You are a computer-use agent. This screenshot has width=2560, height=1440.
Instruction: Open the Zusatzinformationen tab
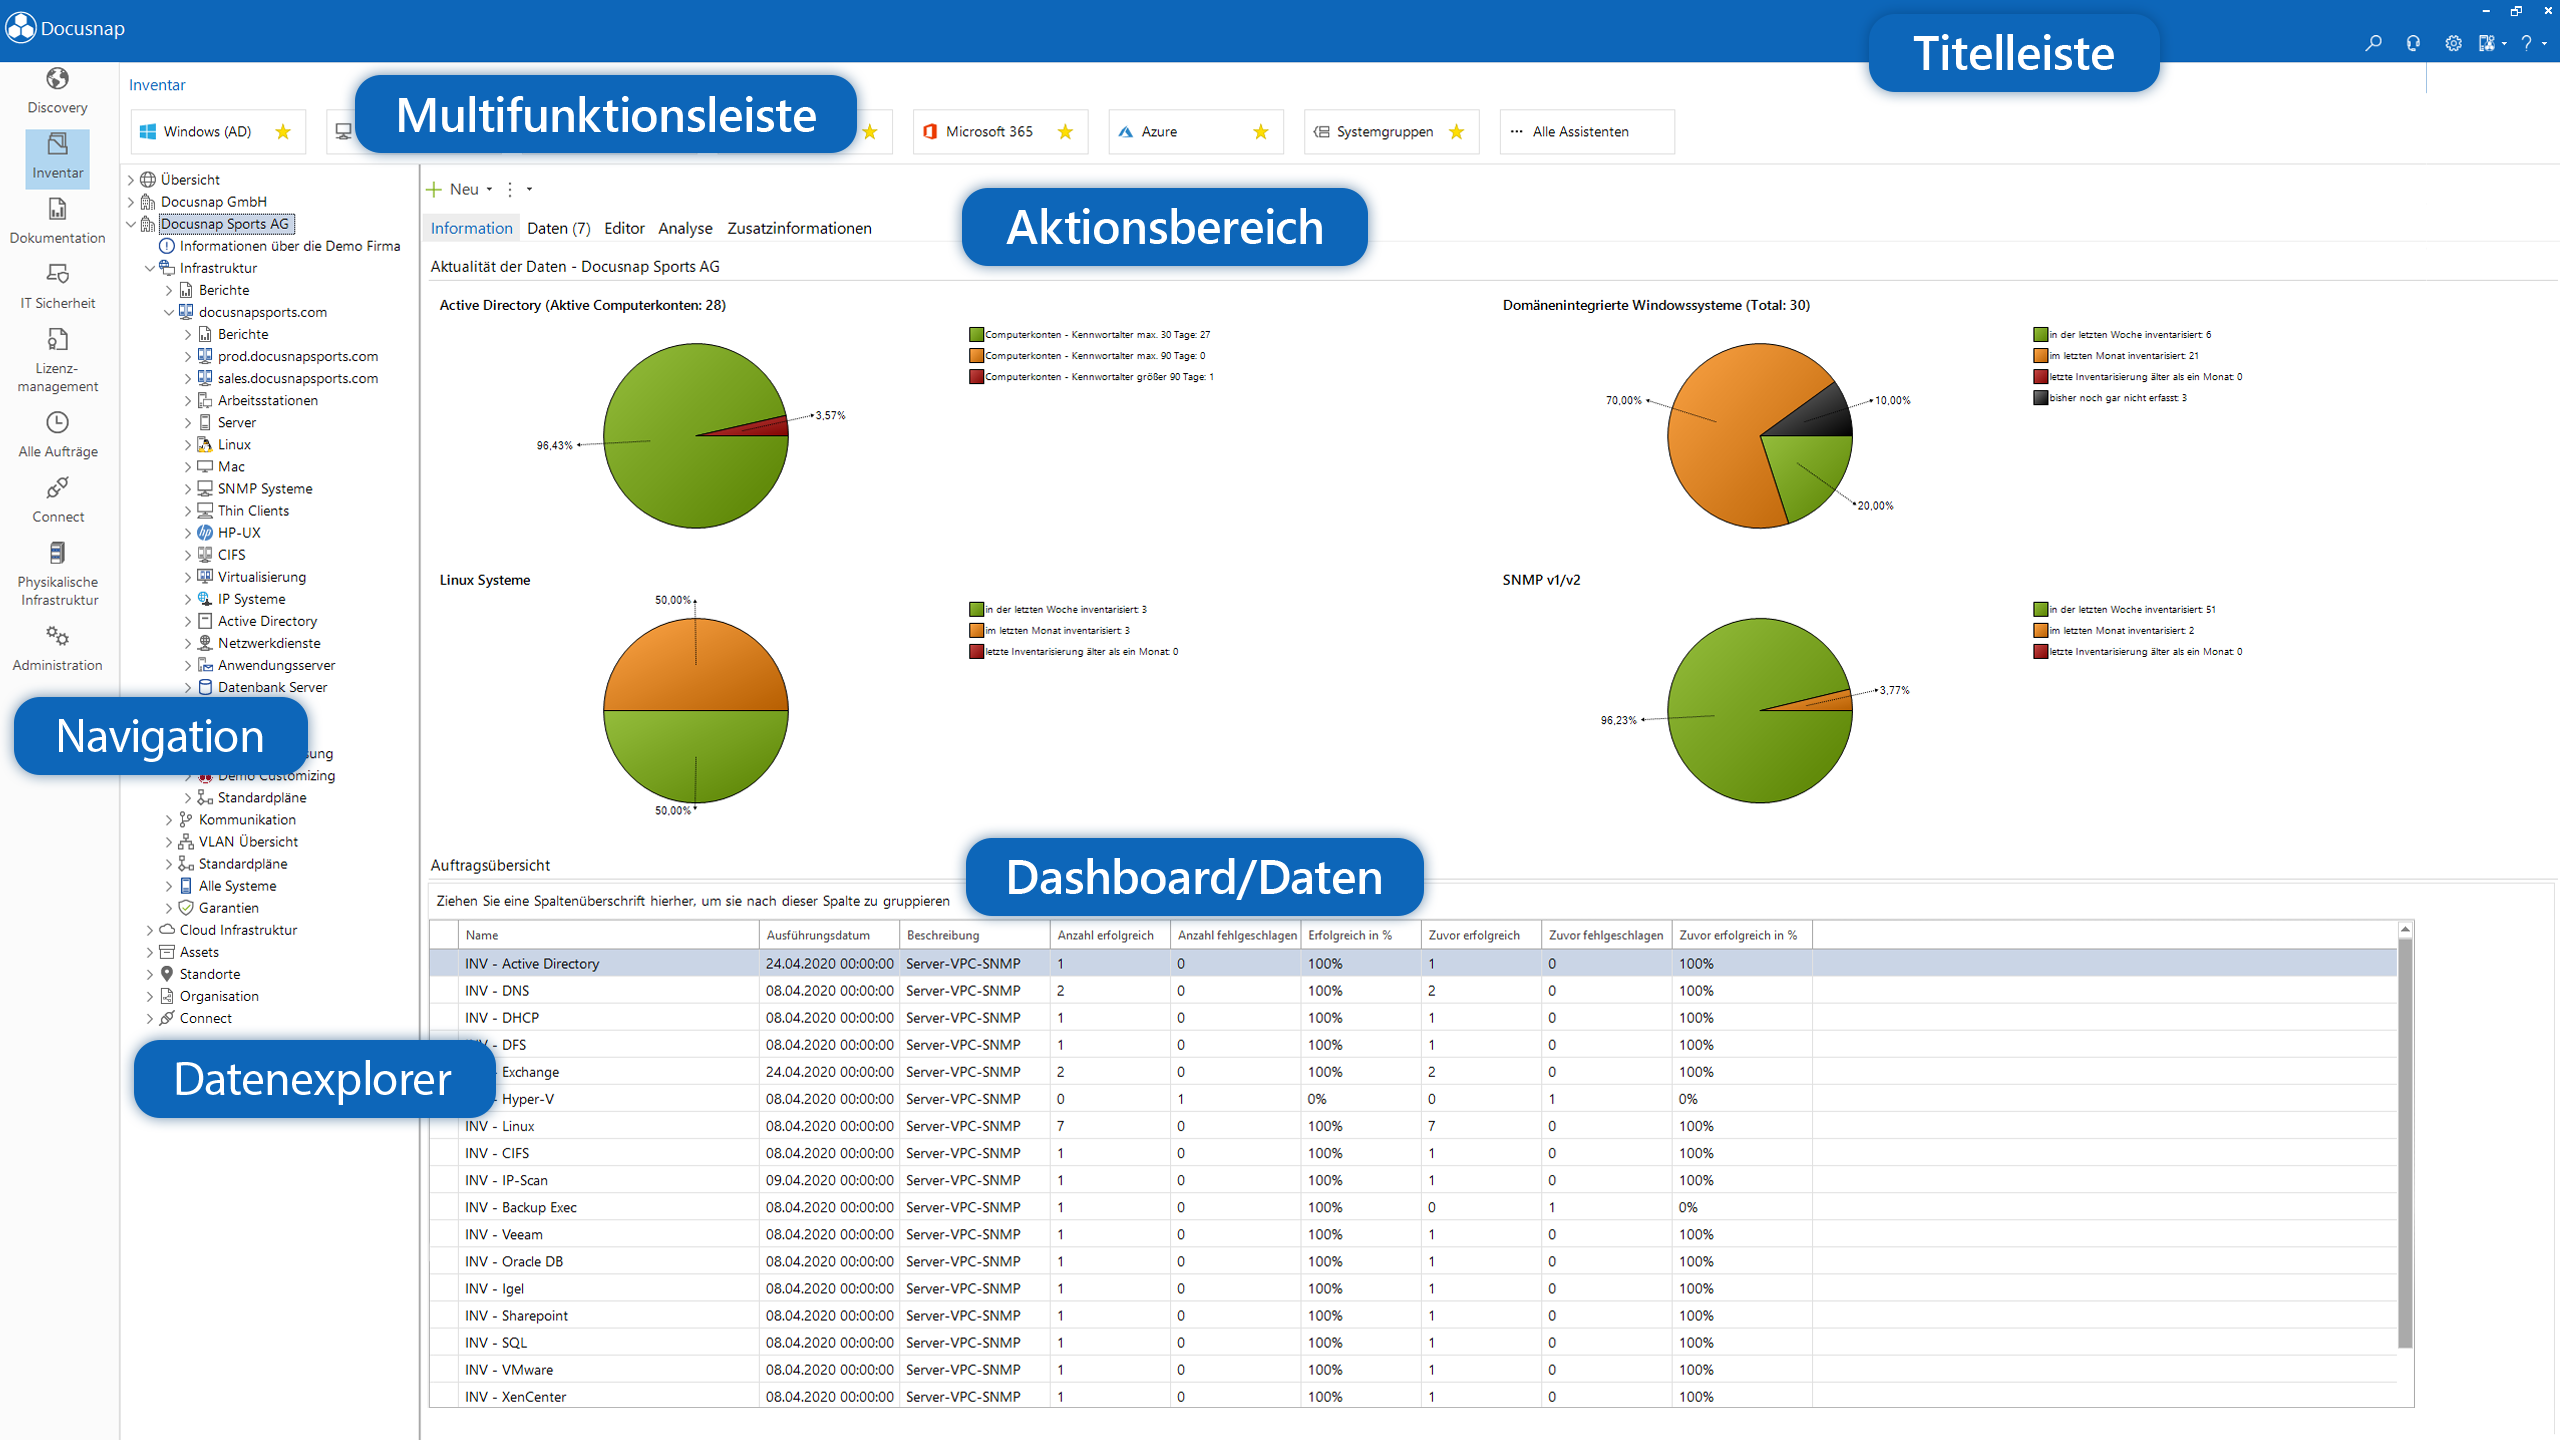tap(799, 228)
